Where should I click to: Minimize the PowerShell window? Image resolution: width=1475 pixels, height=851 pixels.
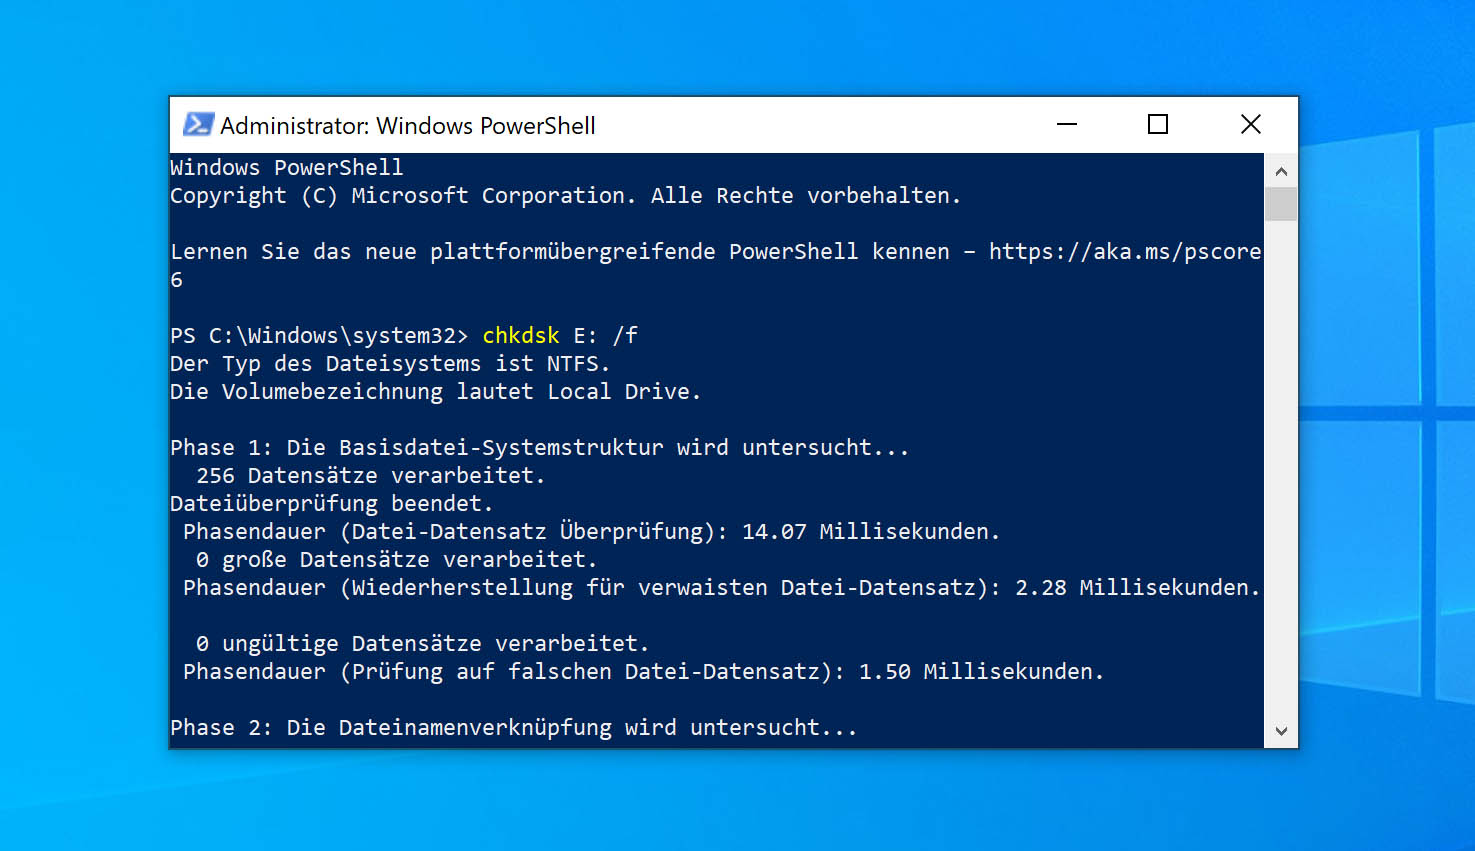pyautogui.click(x=1067, y=124)
